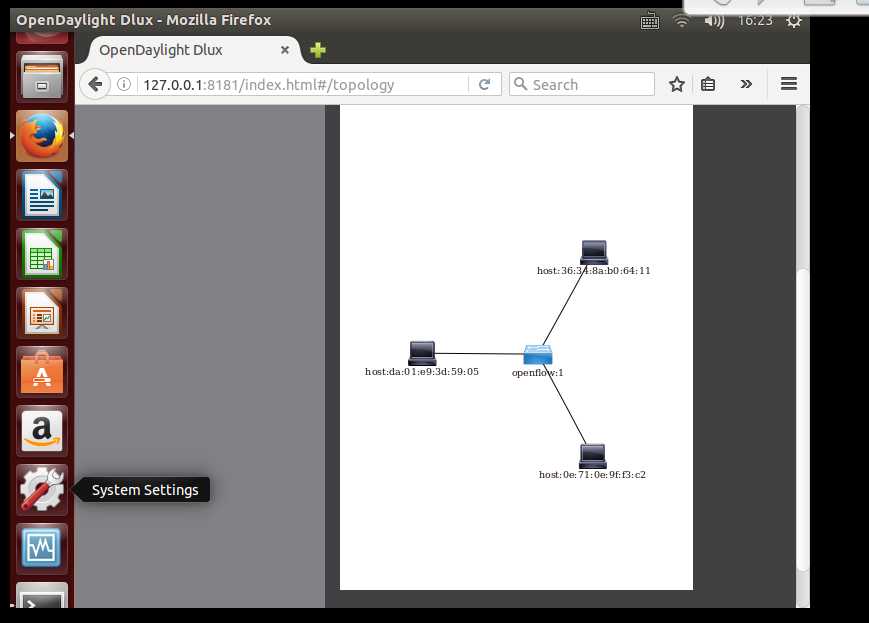Launch LibreOffice Impress from the dock
Viewport: 869px width, 623px height.
coord(42,313)
